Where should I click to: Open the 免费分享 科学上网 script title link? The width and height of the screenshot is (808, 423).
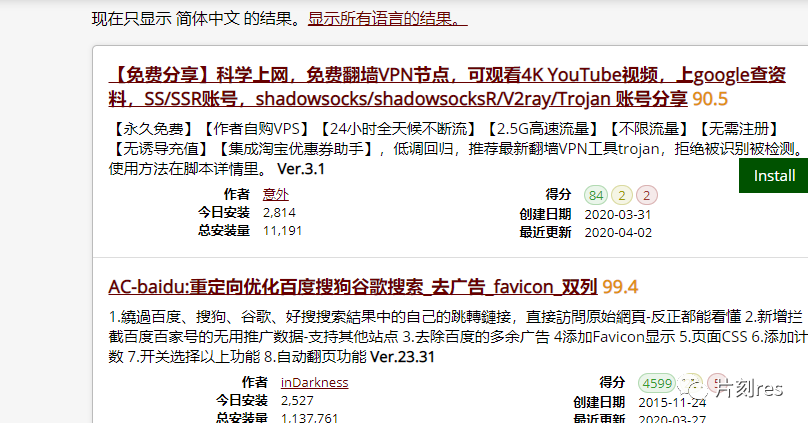coord(447,87)
